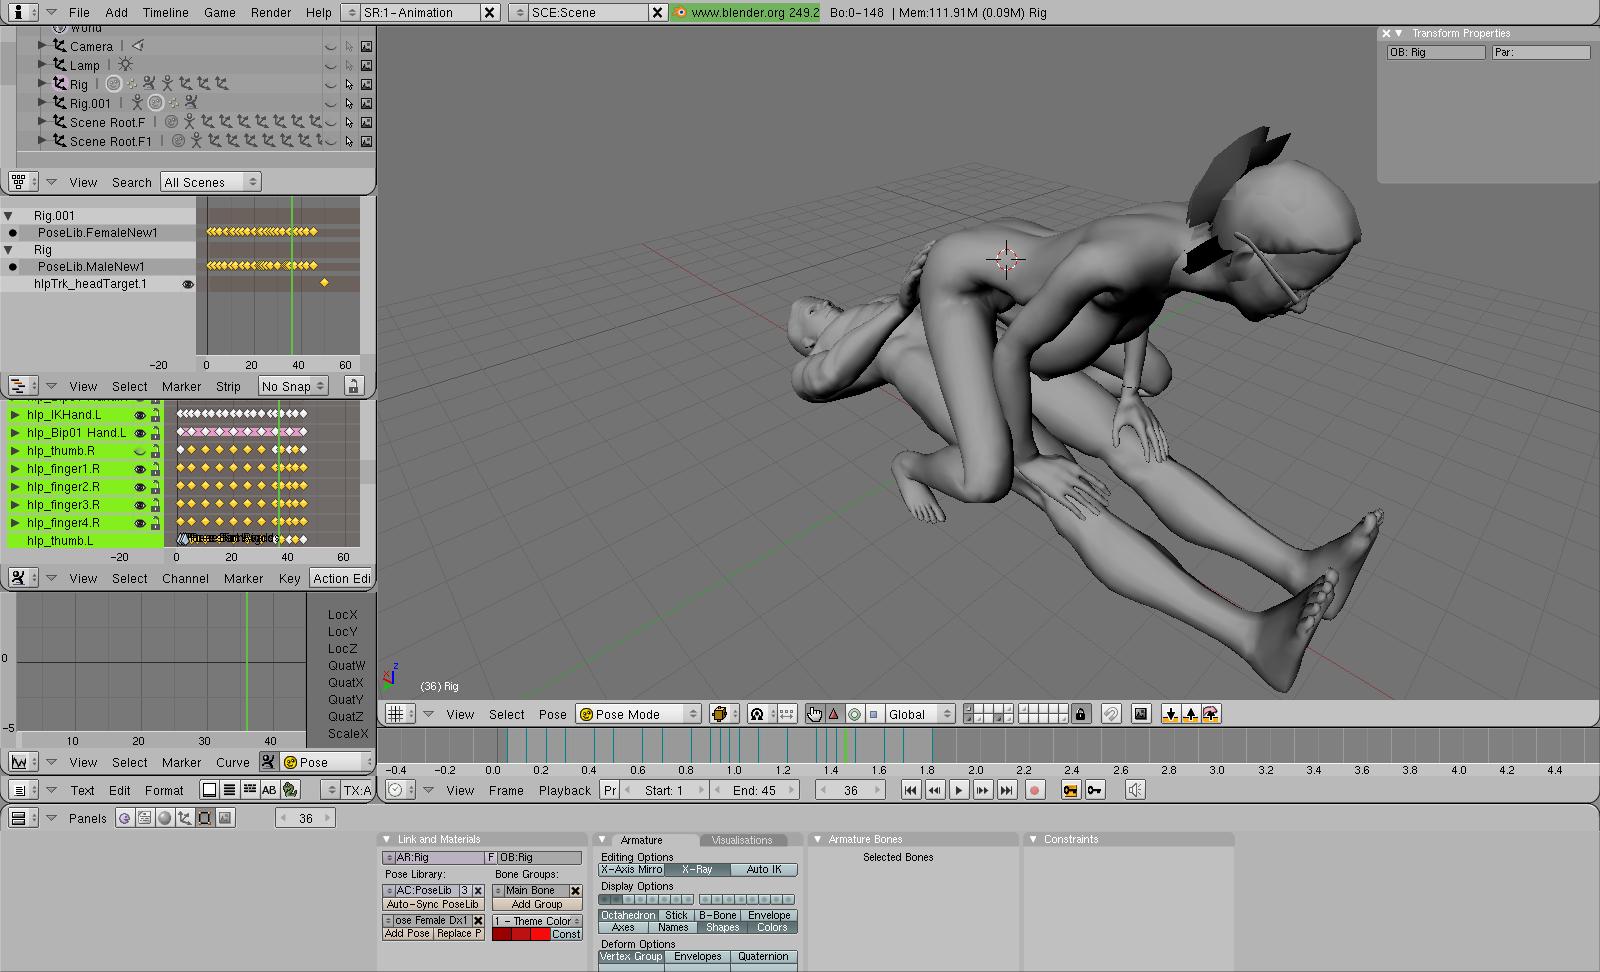1600x972 pixels.
Task: Click the End: 45 frame field
Action: click(x=754, y=790)
